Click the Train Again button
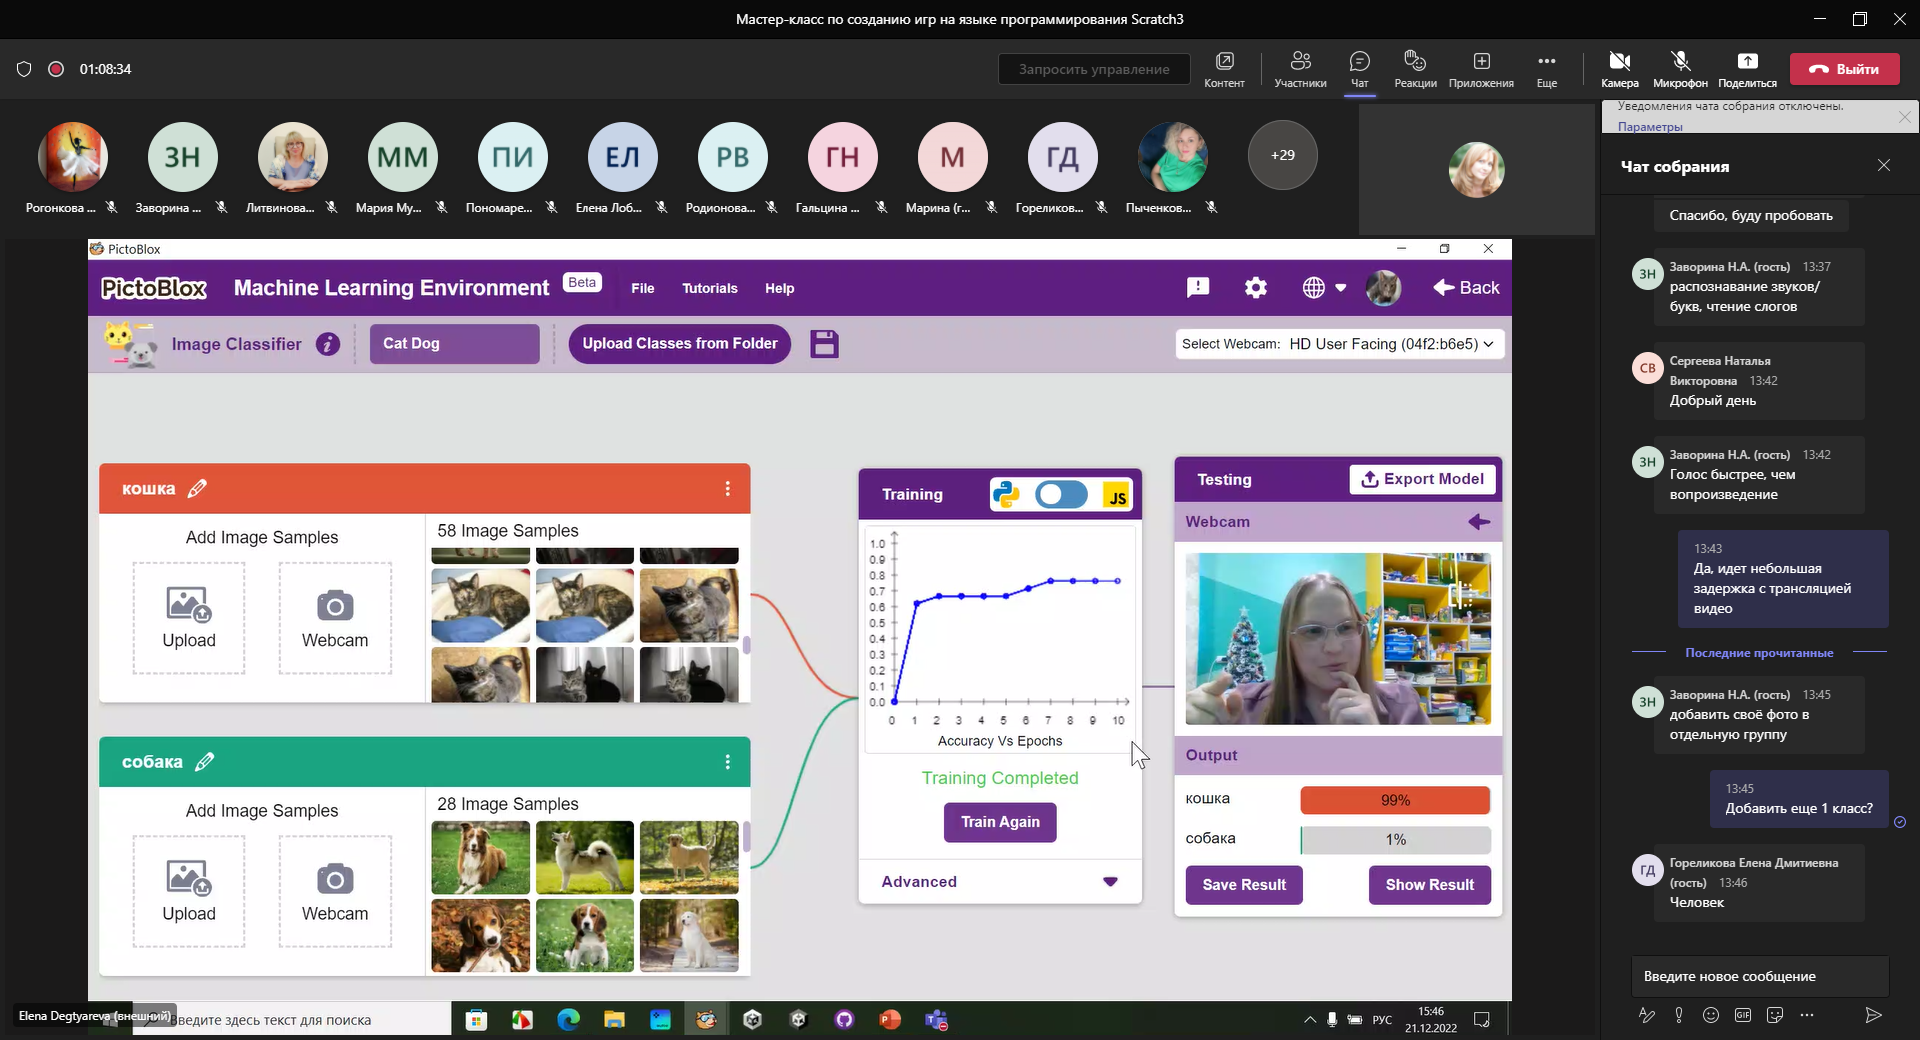Screen dimensions: 1920x1040 click(x=1000, y=822)
